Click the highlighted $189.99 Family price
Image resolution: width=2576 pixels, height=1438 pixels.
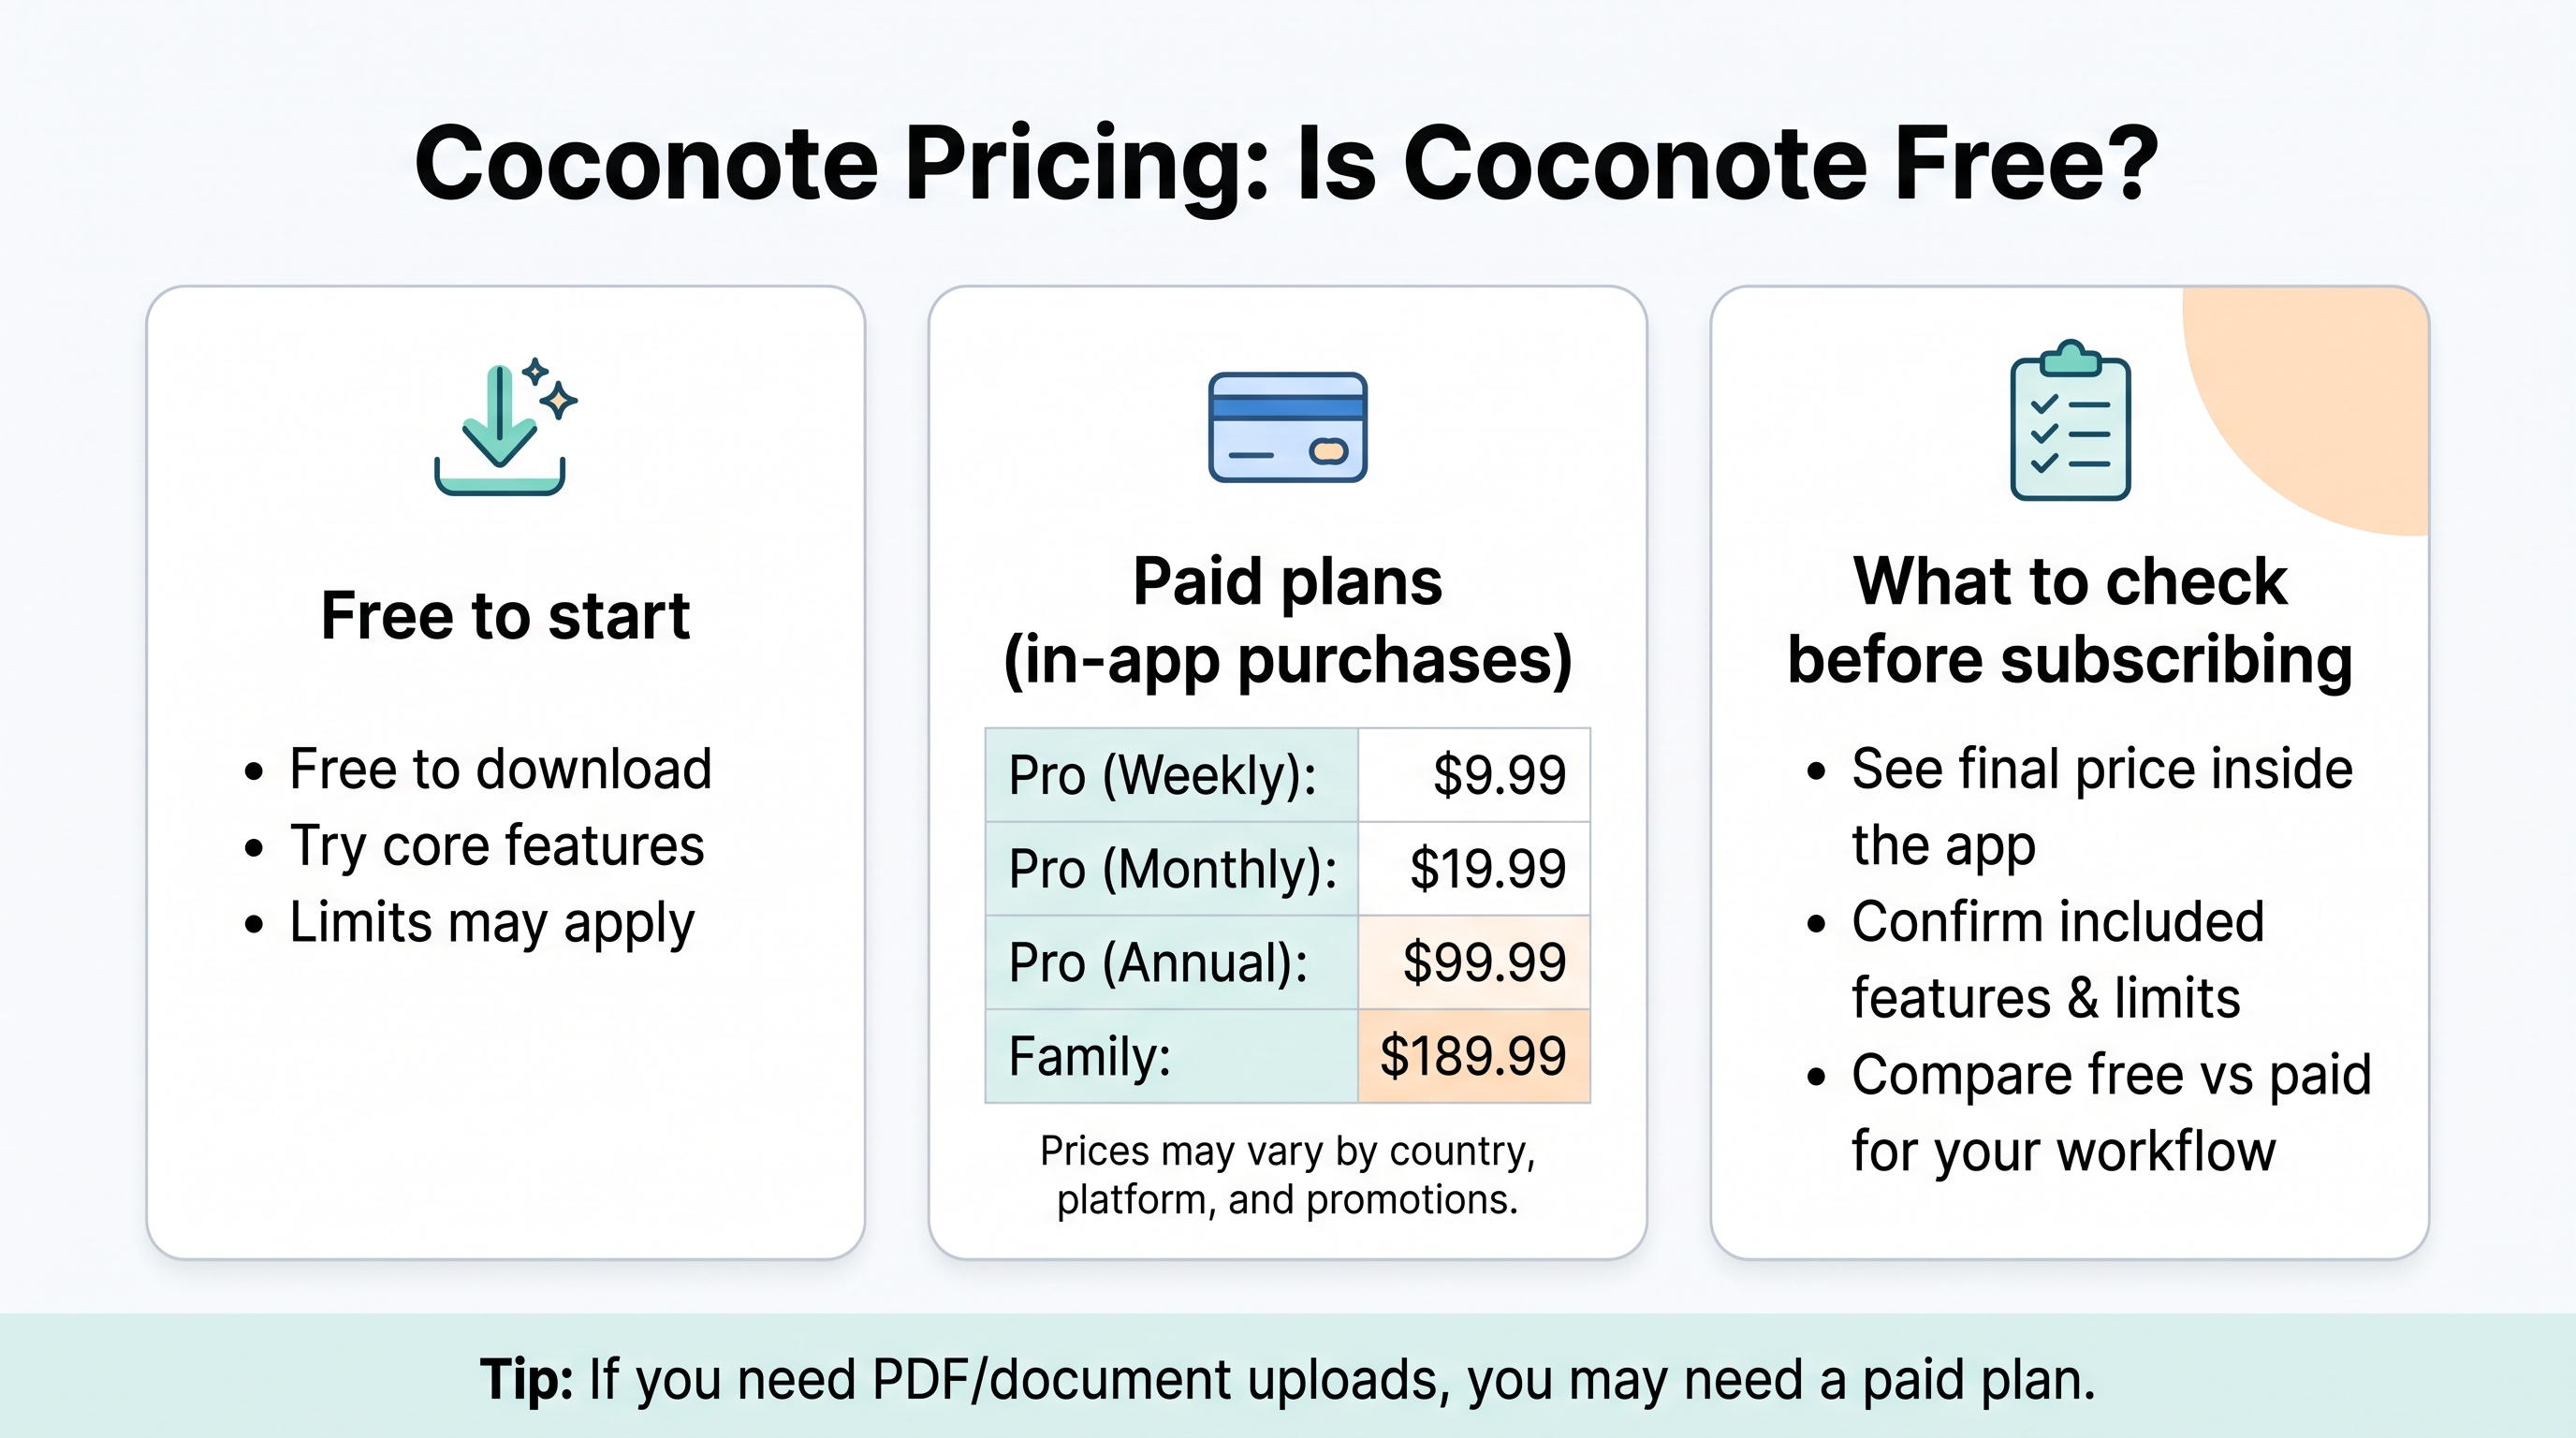[x=1474, y=1056]
